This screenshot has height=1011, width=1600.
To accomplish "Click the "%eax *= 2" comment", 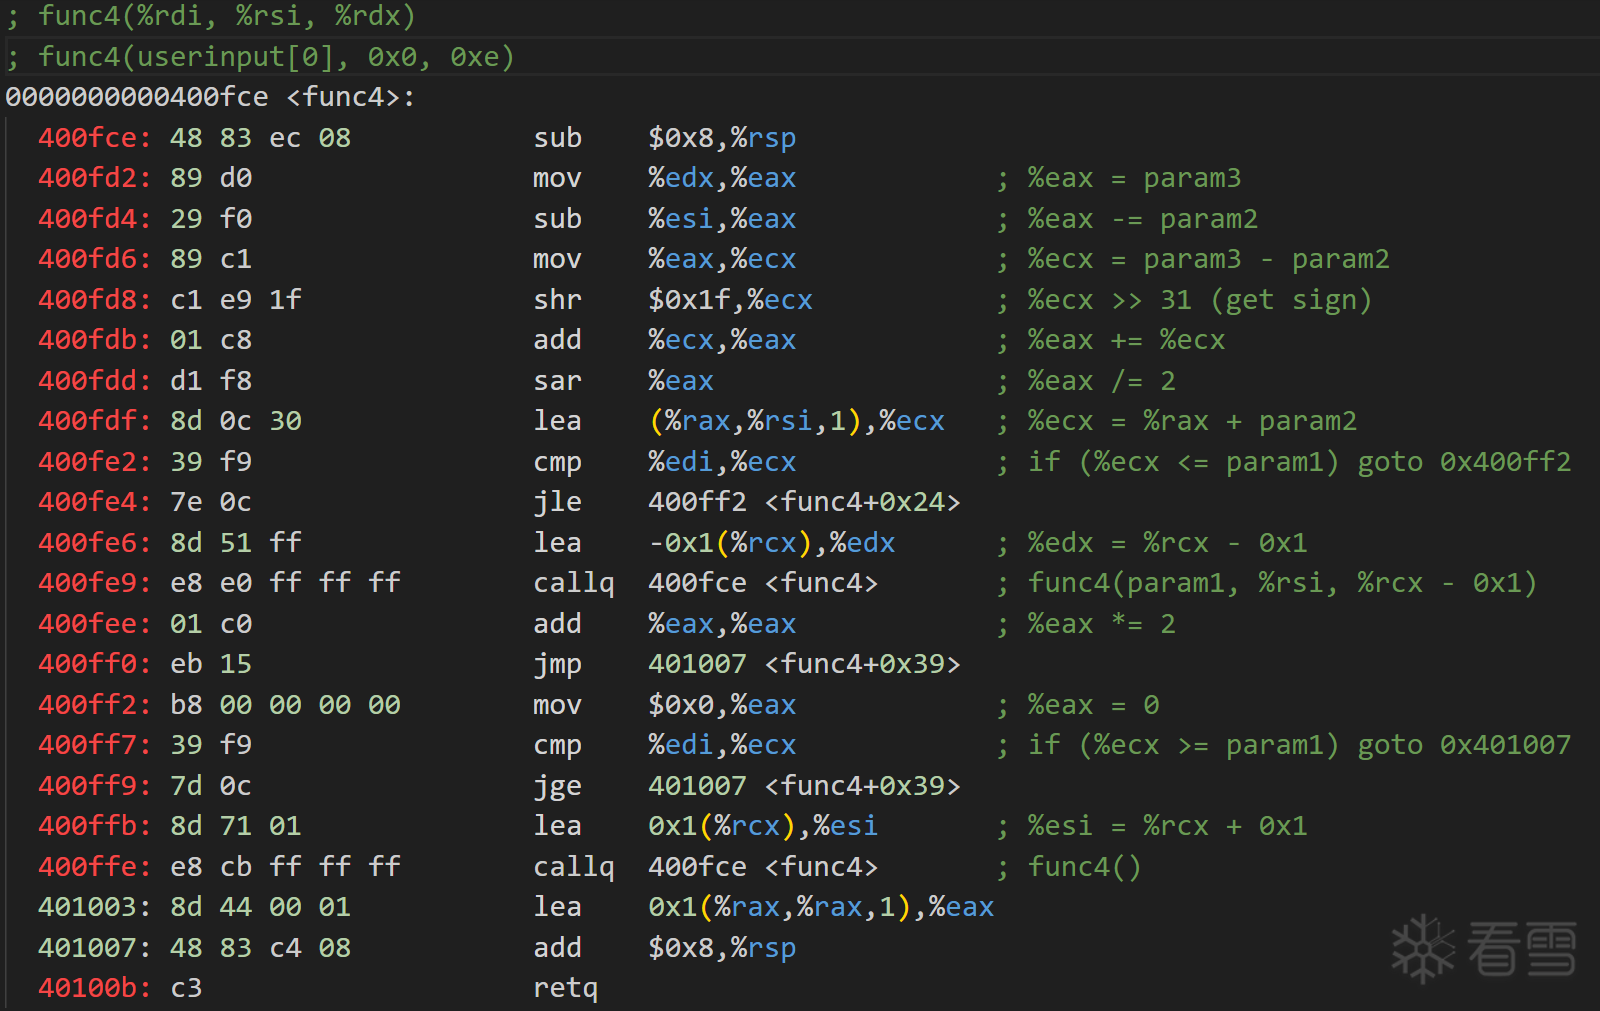I will click(1101, 624).
